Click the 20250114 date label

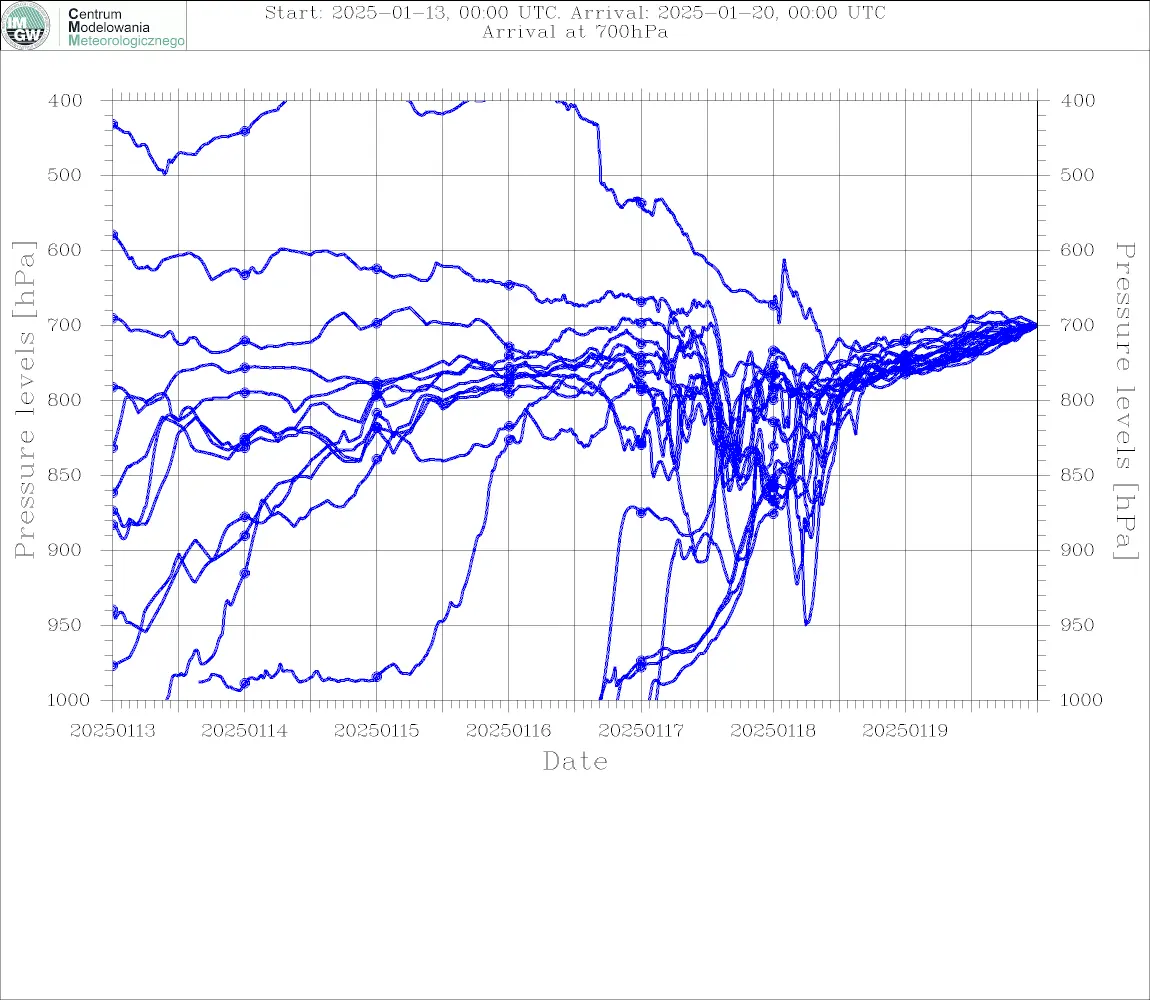(x=245, y=731)
